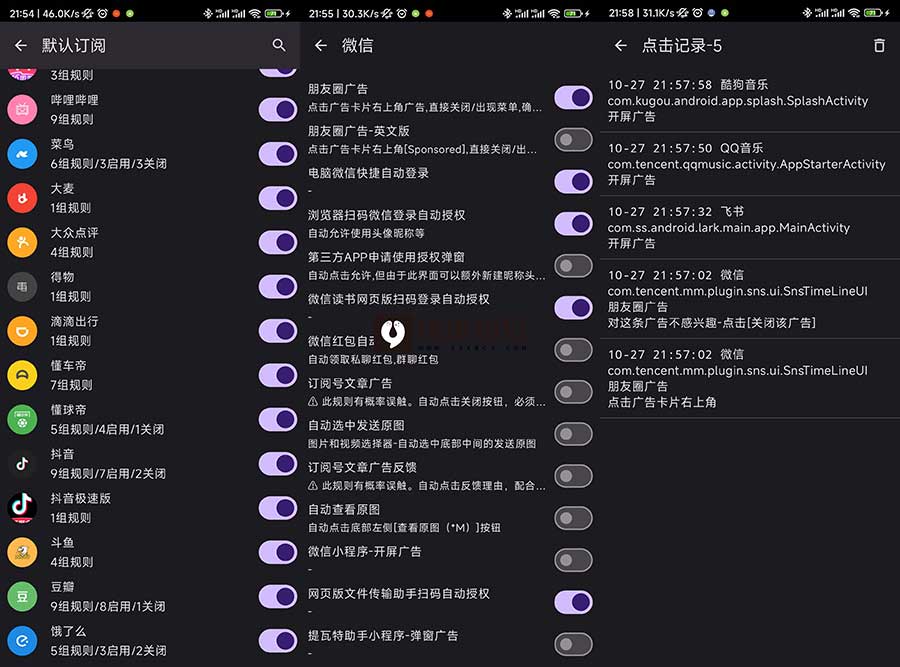
Task: Delete all click records with trash icon
Action: click(x=879, y=45)
